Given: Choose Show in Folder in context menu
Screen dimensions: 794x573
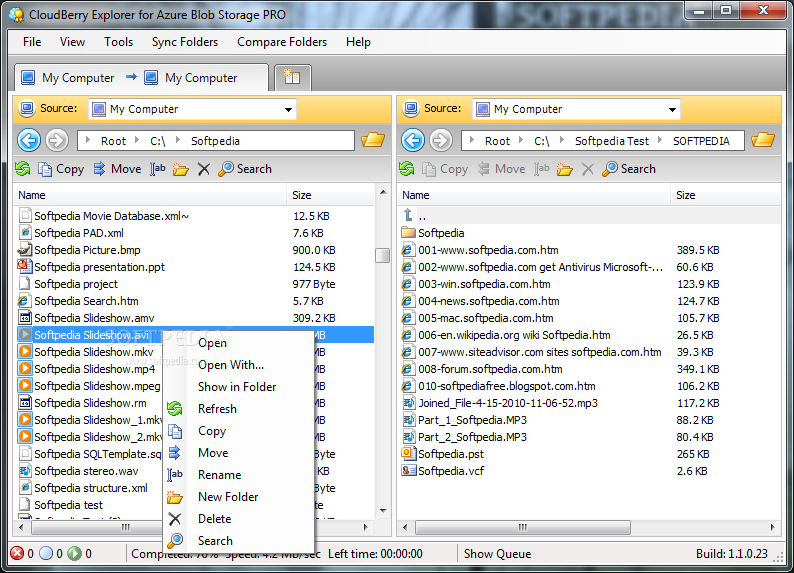Looking at the screenshot, I should point(237,387).
